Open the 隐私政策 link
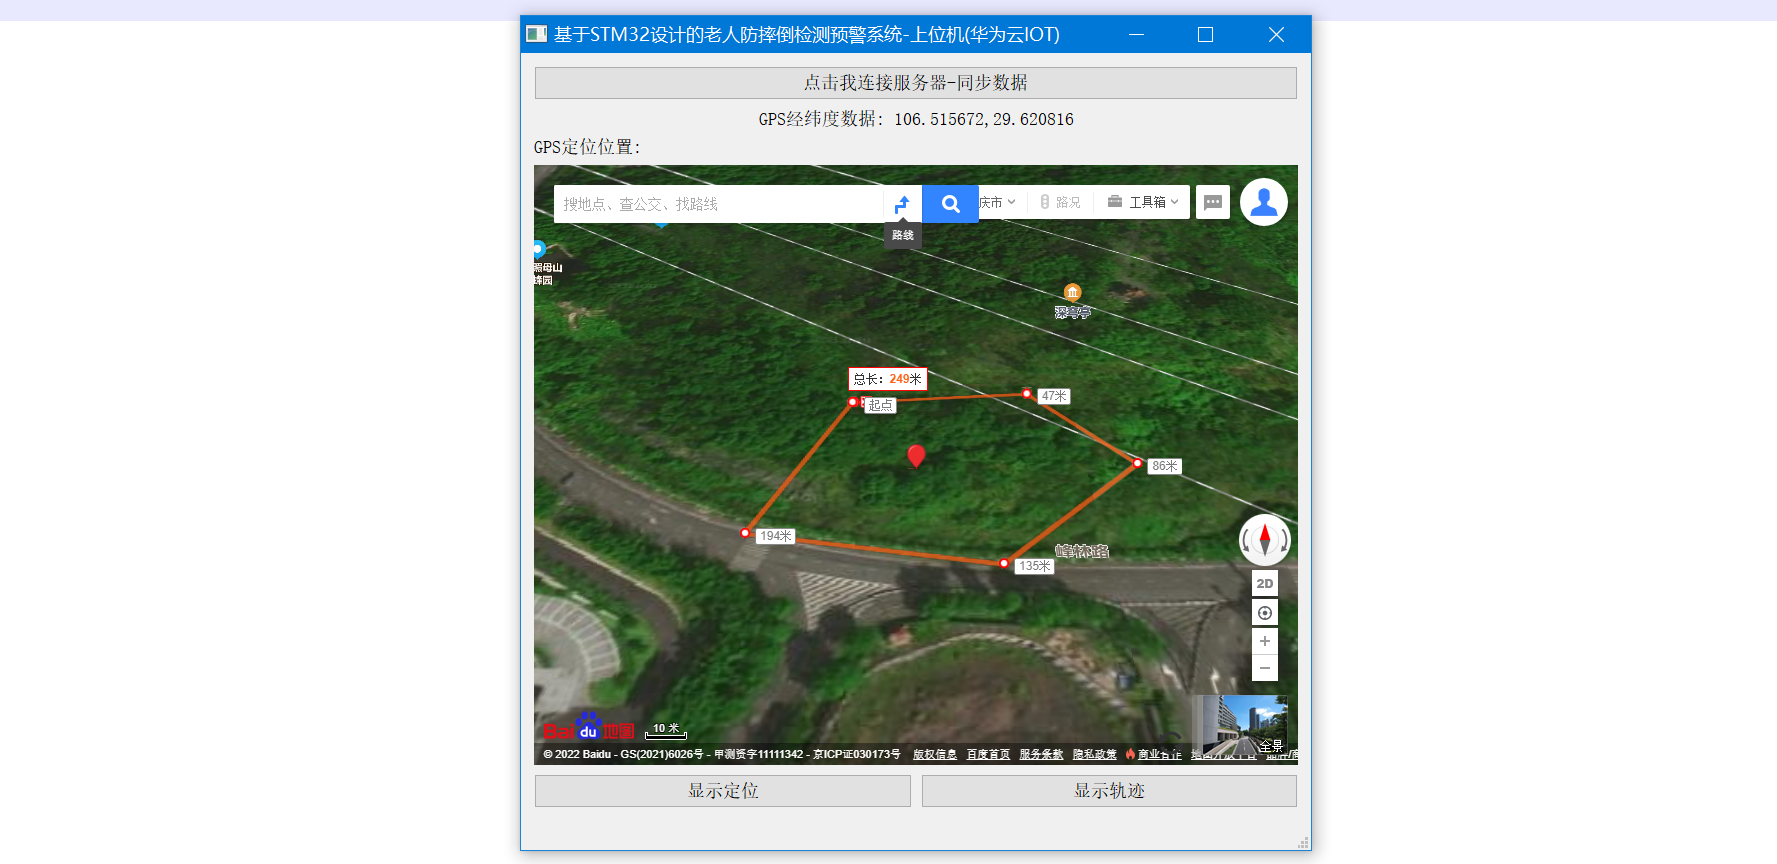The height and width of the screenshot is (864, 1777). [x=1095, y=754]
